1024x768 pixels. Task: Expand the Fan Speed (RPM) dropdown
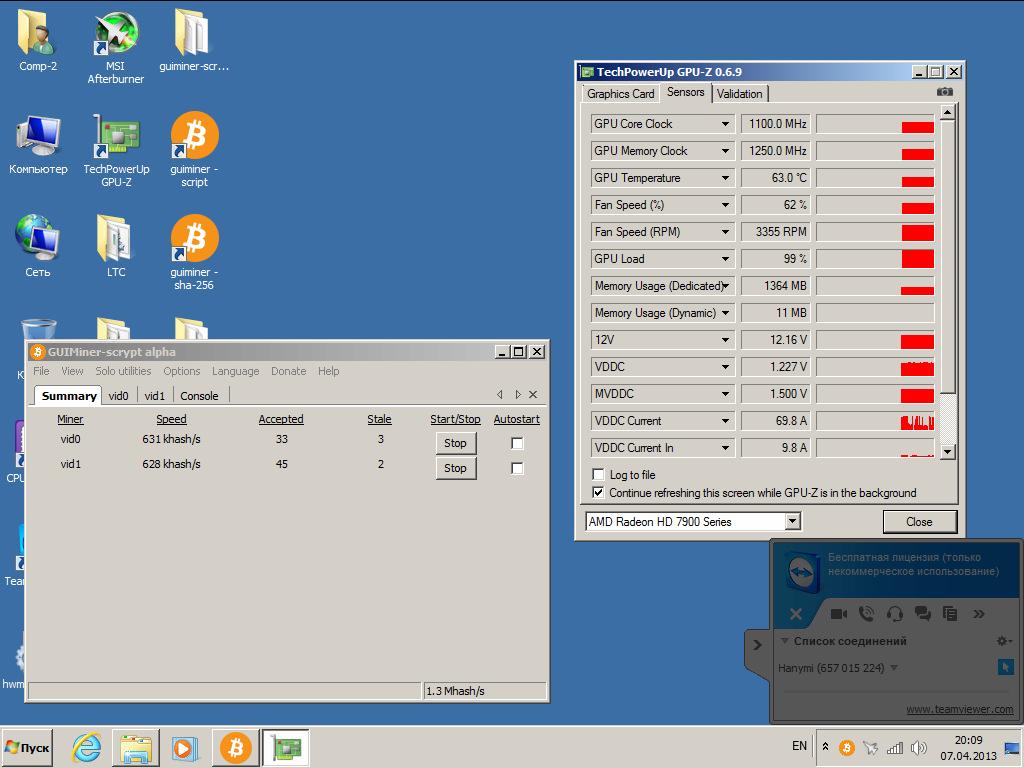click(x=726, y=232)
